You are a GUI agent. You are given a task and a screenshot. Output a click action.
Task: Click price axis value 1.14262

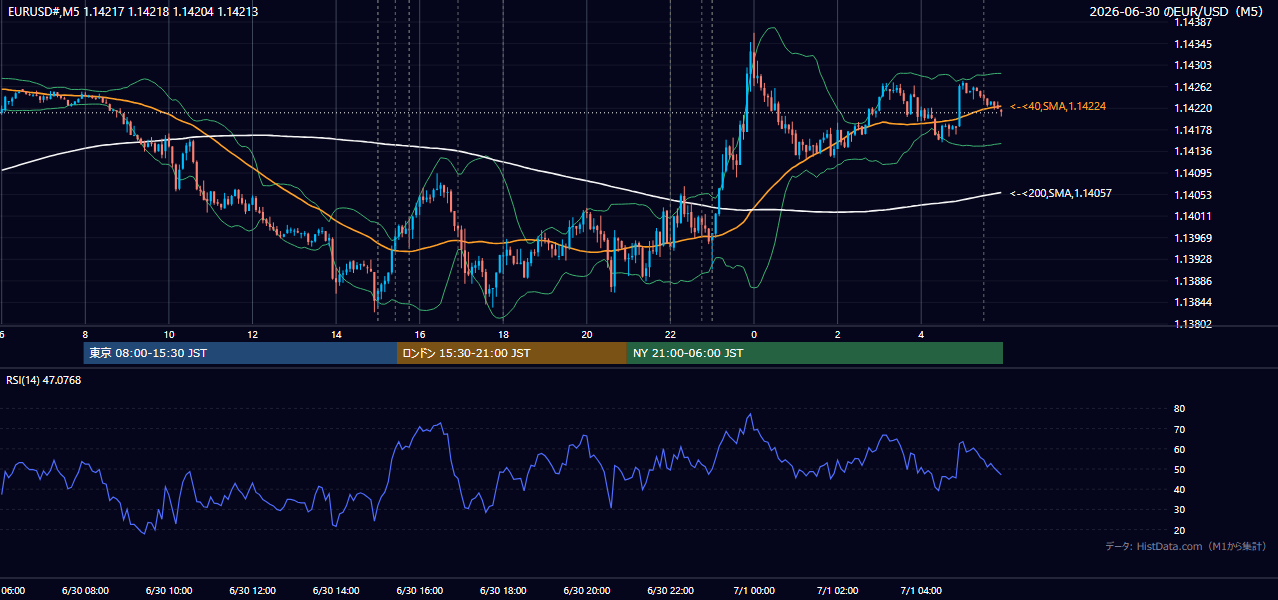pos(1193,87)
